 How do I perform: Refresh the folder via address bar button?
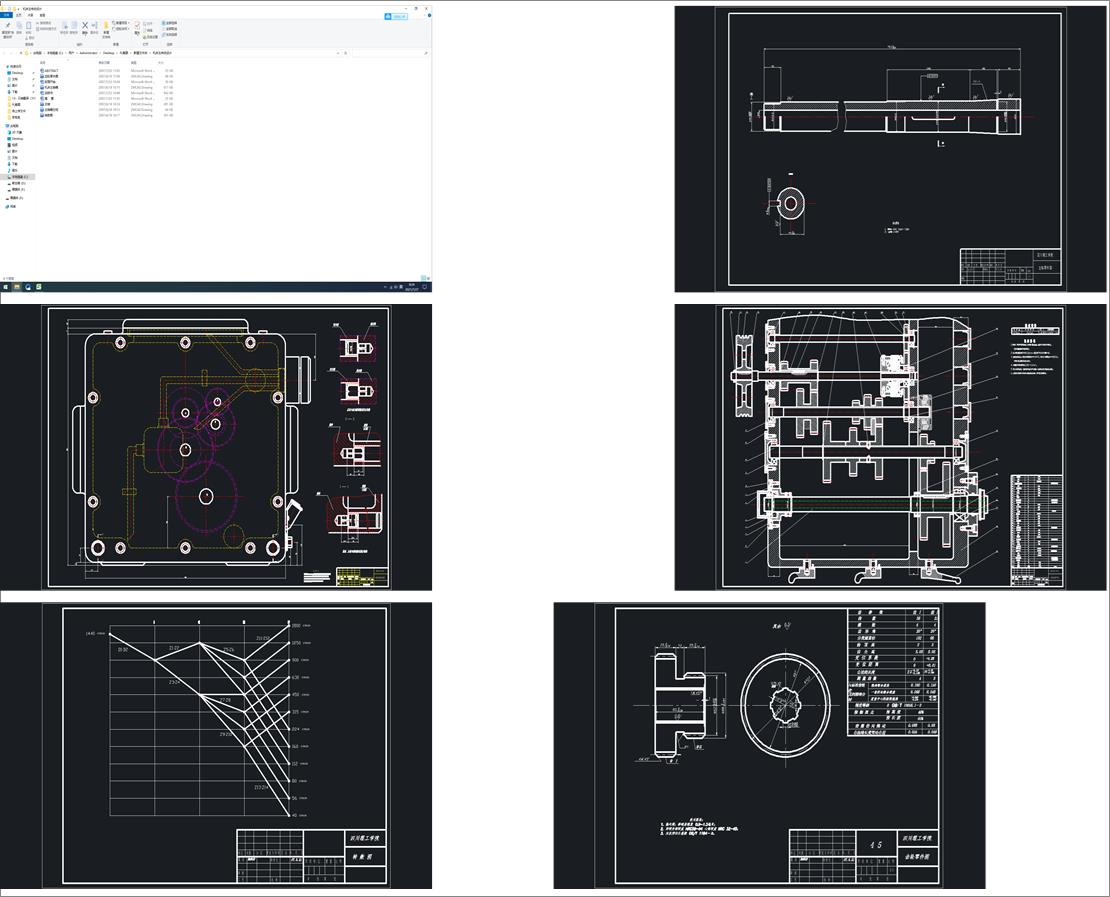click(x=345, y=53)
